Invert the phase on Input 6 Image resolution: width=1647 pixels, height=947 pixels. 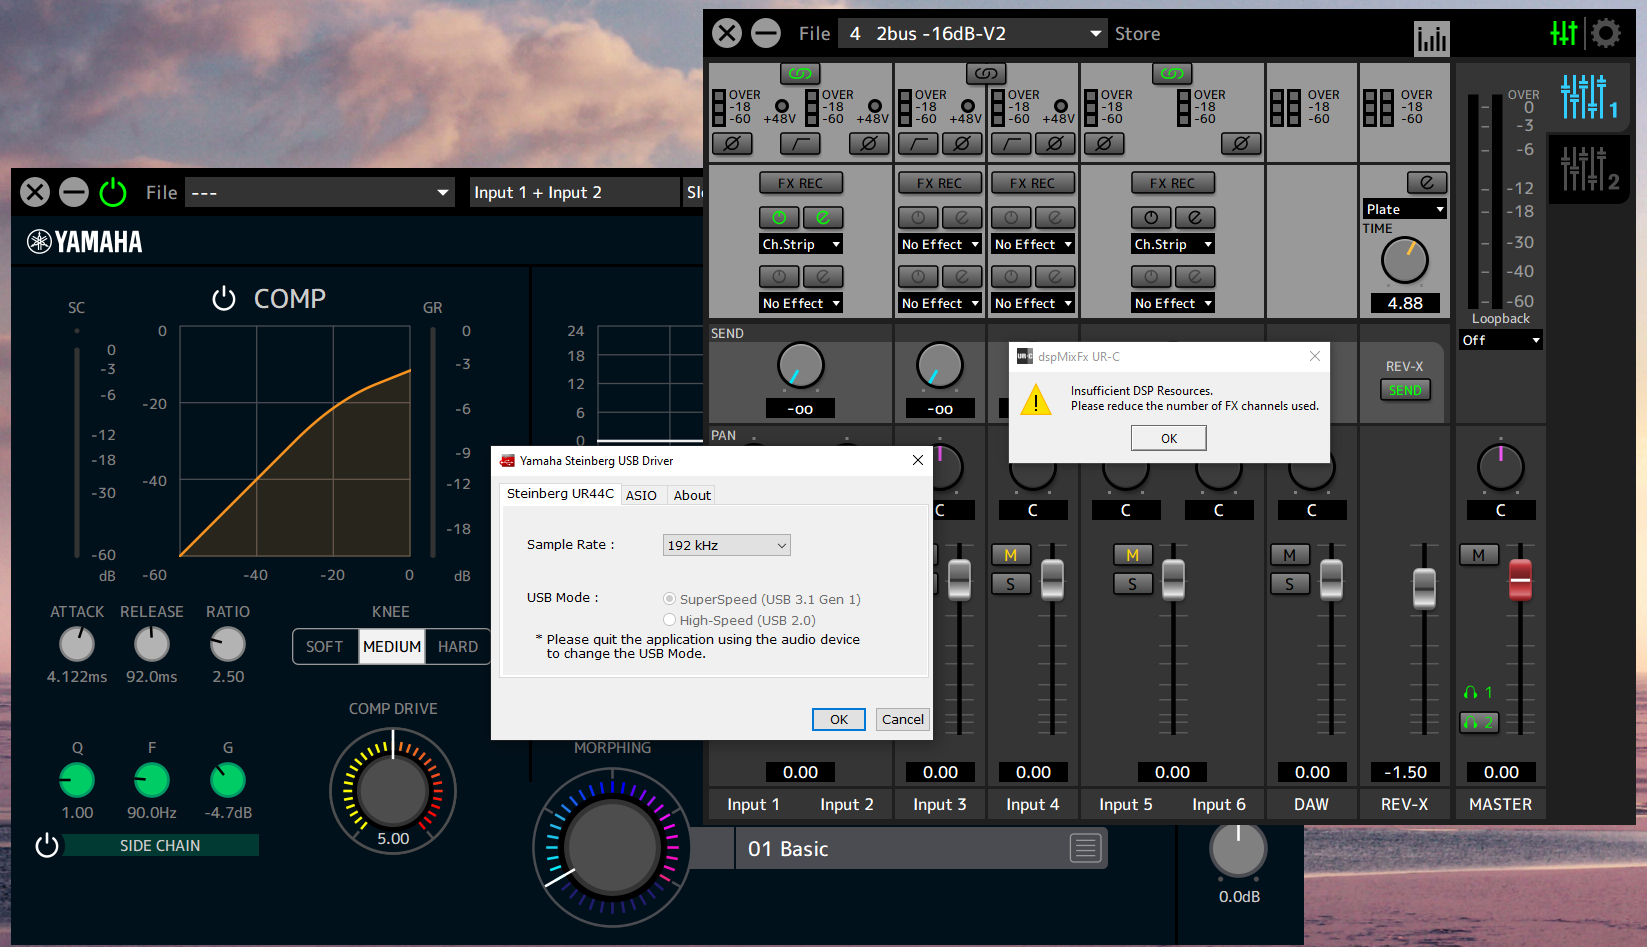pos(1241,144)
